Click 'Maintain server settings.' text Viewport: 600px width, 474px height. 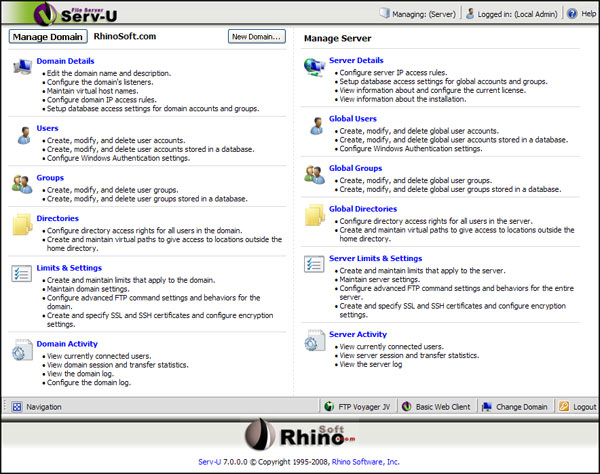point(380,280)
